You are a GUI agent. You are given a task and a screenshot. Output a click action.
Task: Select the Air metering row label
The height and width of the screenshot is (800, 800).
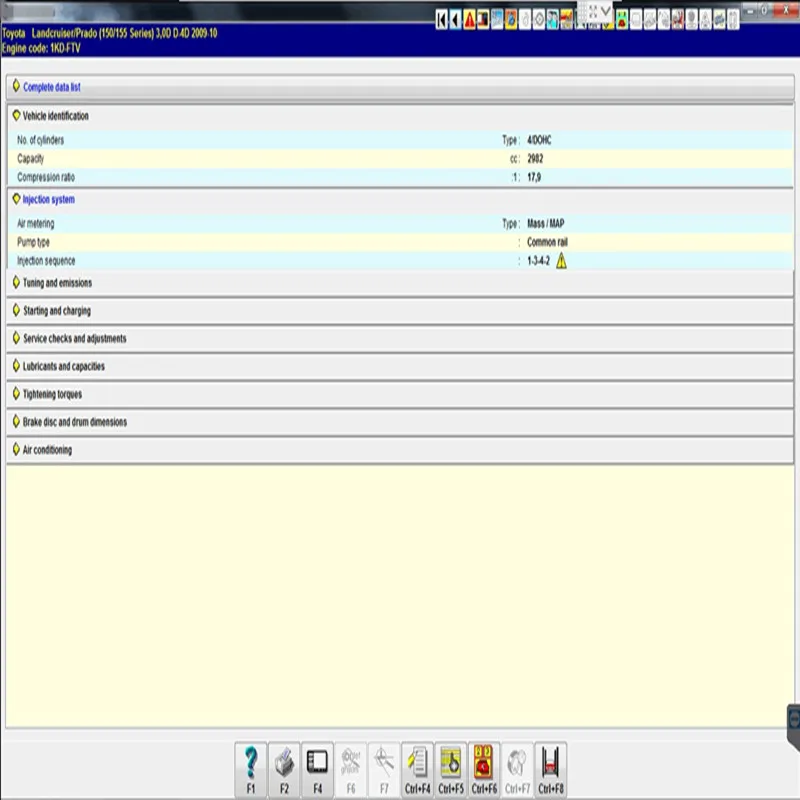click(x=35, y=224)
